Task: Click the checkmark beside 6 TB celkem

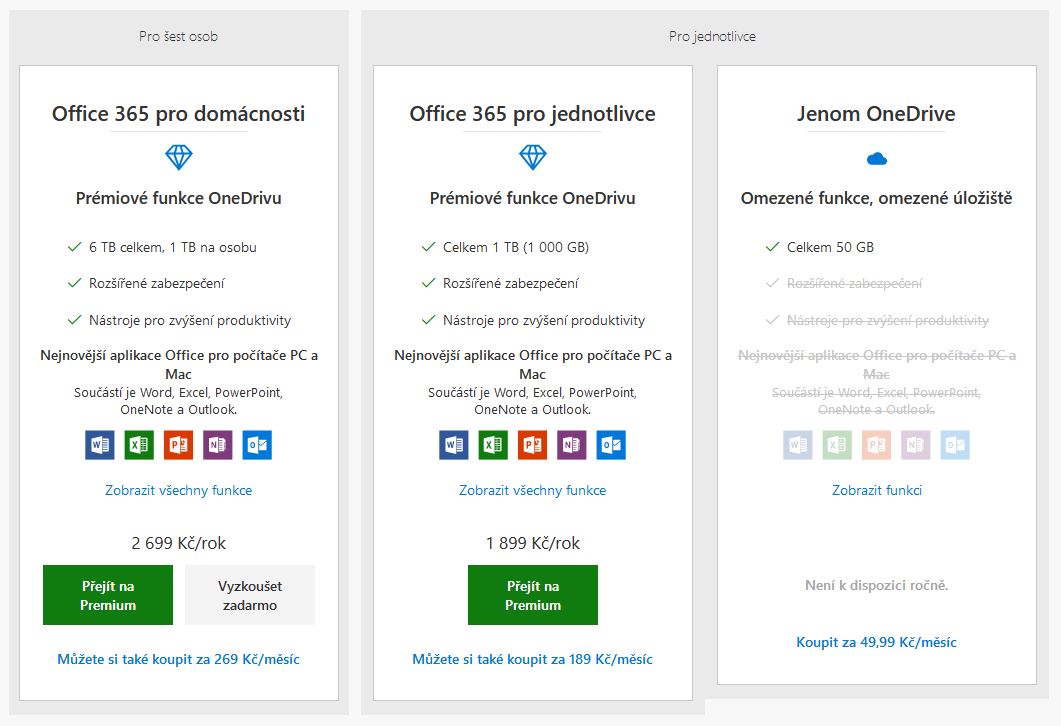Action: click(x=74, y=247)
